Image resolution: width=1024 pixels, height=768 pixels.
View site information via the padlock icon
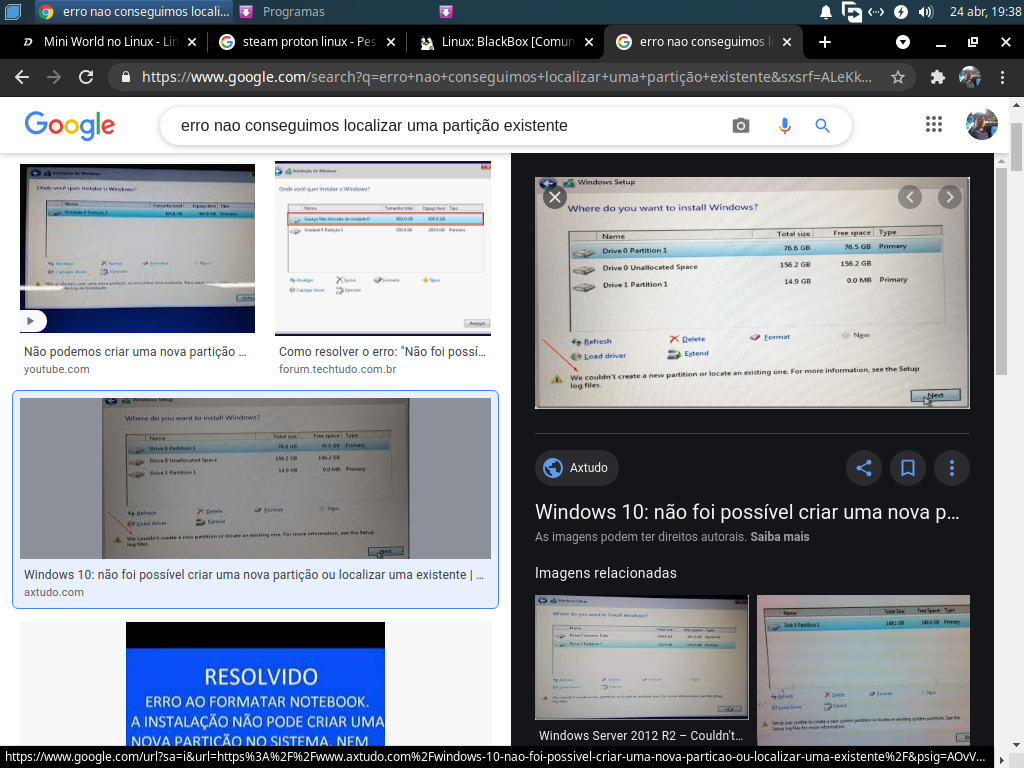[x=126, y=77]
